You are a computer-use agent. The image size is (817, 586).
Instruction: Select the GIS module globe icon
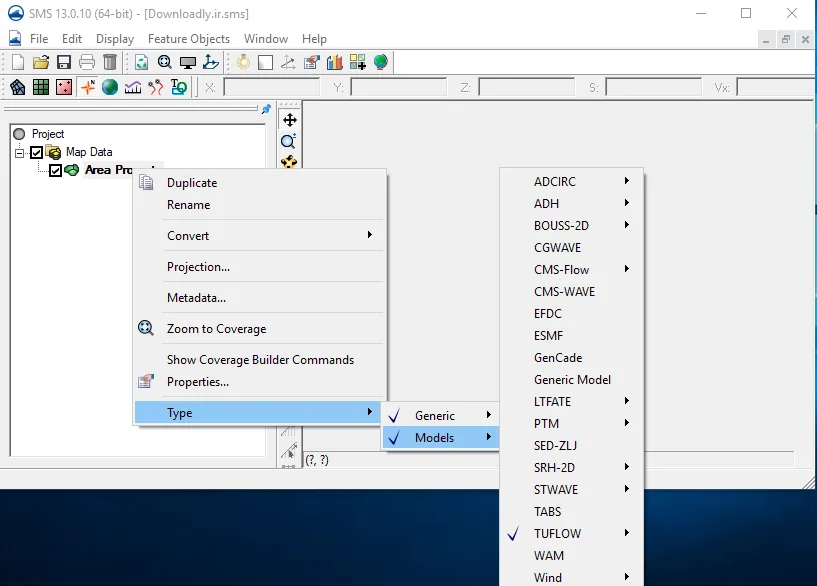[110, 87]
